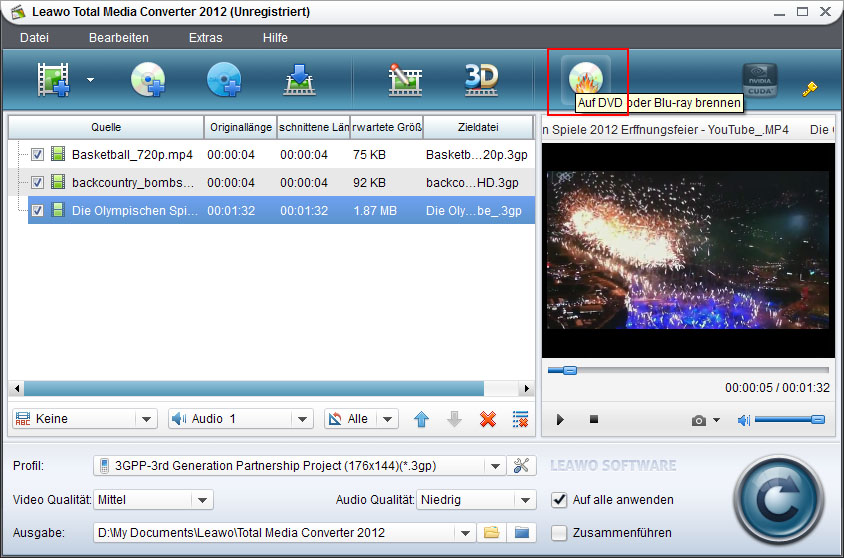Open the Add Video dropdown arrow
This screenshot has height=558, width=844.
pyautogui.click(x=90, y=80)
